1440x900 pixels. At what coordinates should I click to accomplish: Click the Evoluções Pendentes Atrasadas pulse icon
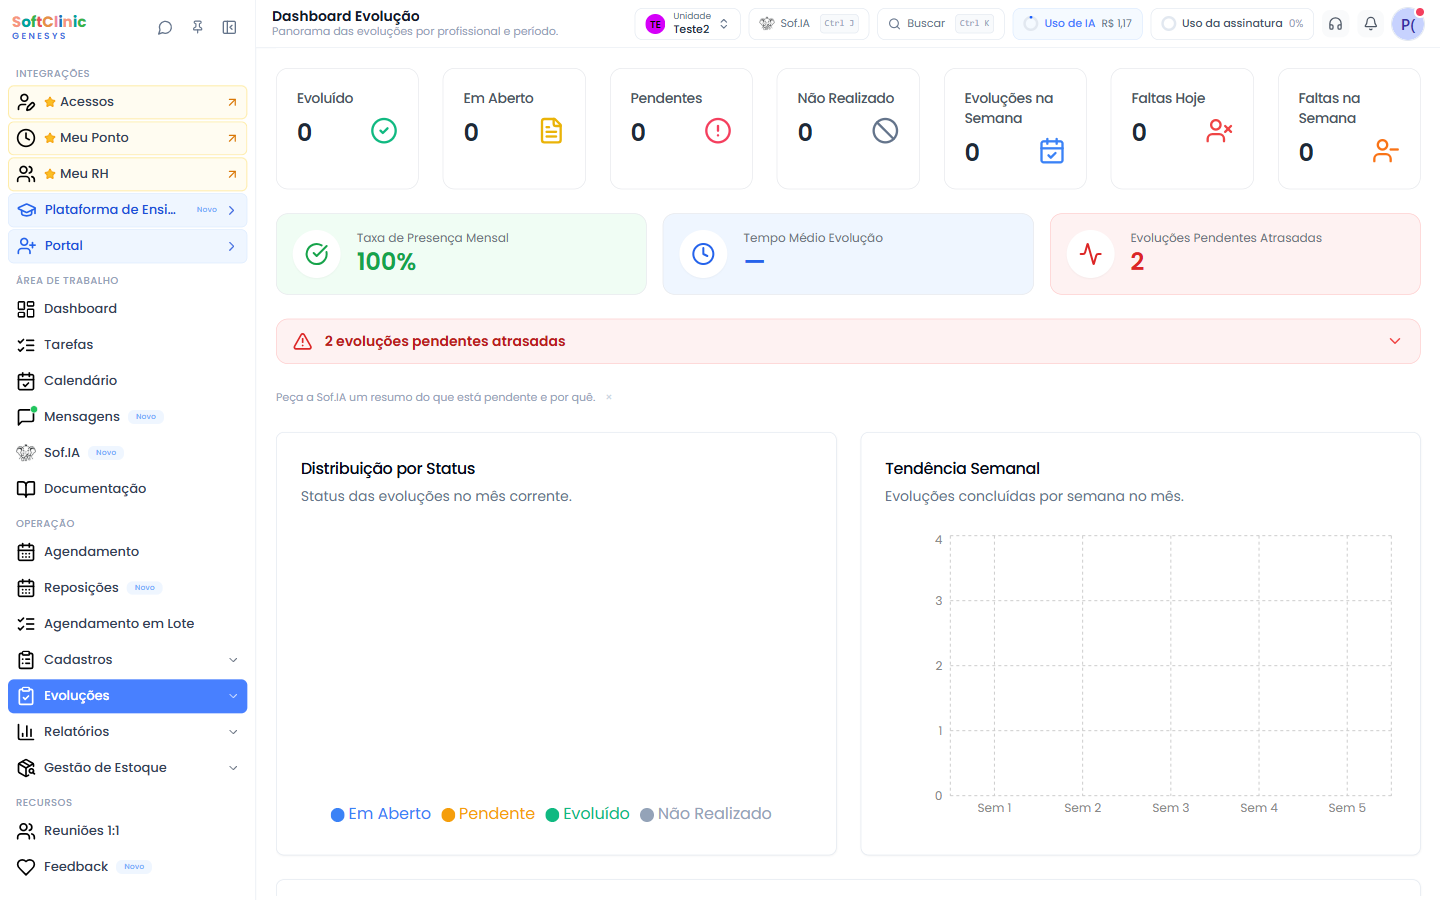(1091, 254)
